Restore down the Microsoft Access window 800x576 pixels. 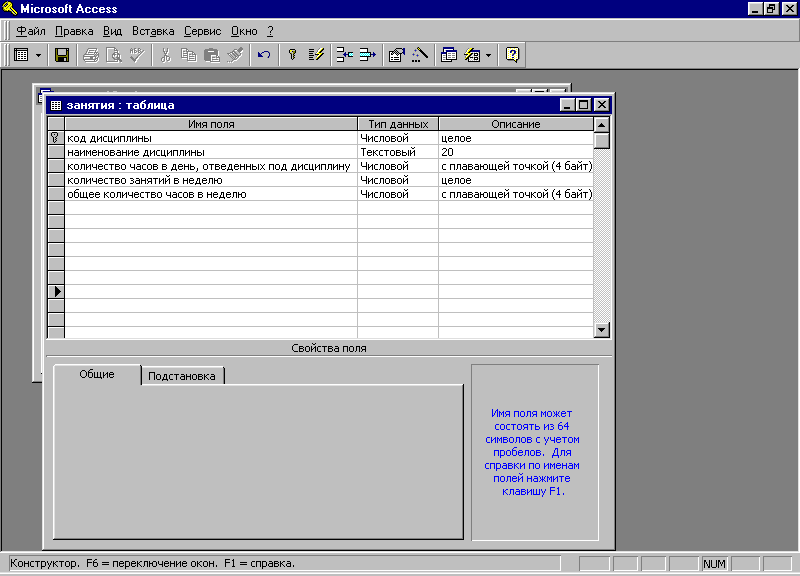coord(771,9)
